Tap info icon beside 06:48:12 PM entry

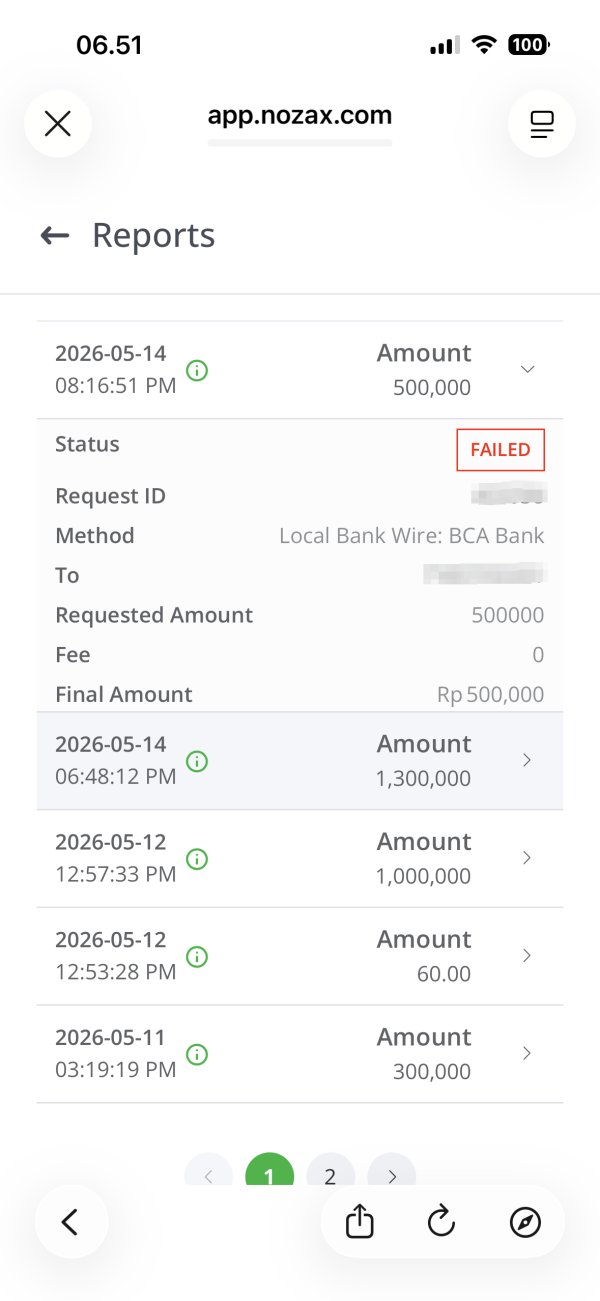tap(197, 761)
